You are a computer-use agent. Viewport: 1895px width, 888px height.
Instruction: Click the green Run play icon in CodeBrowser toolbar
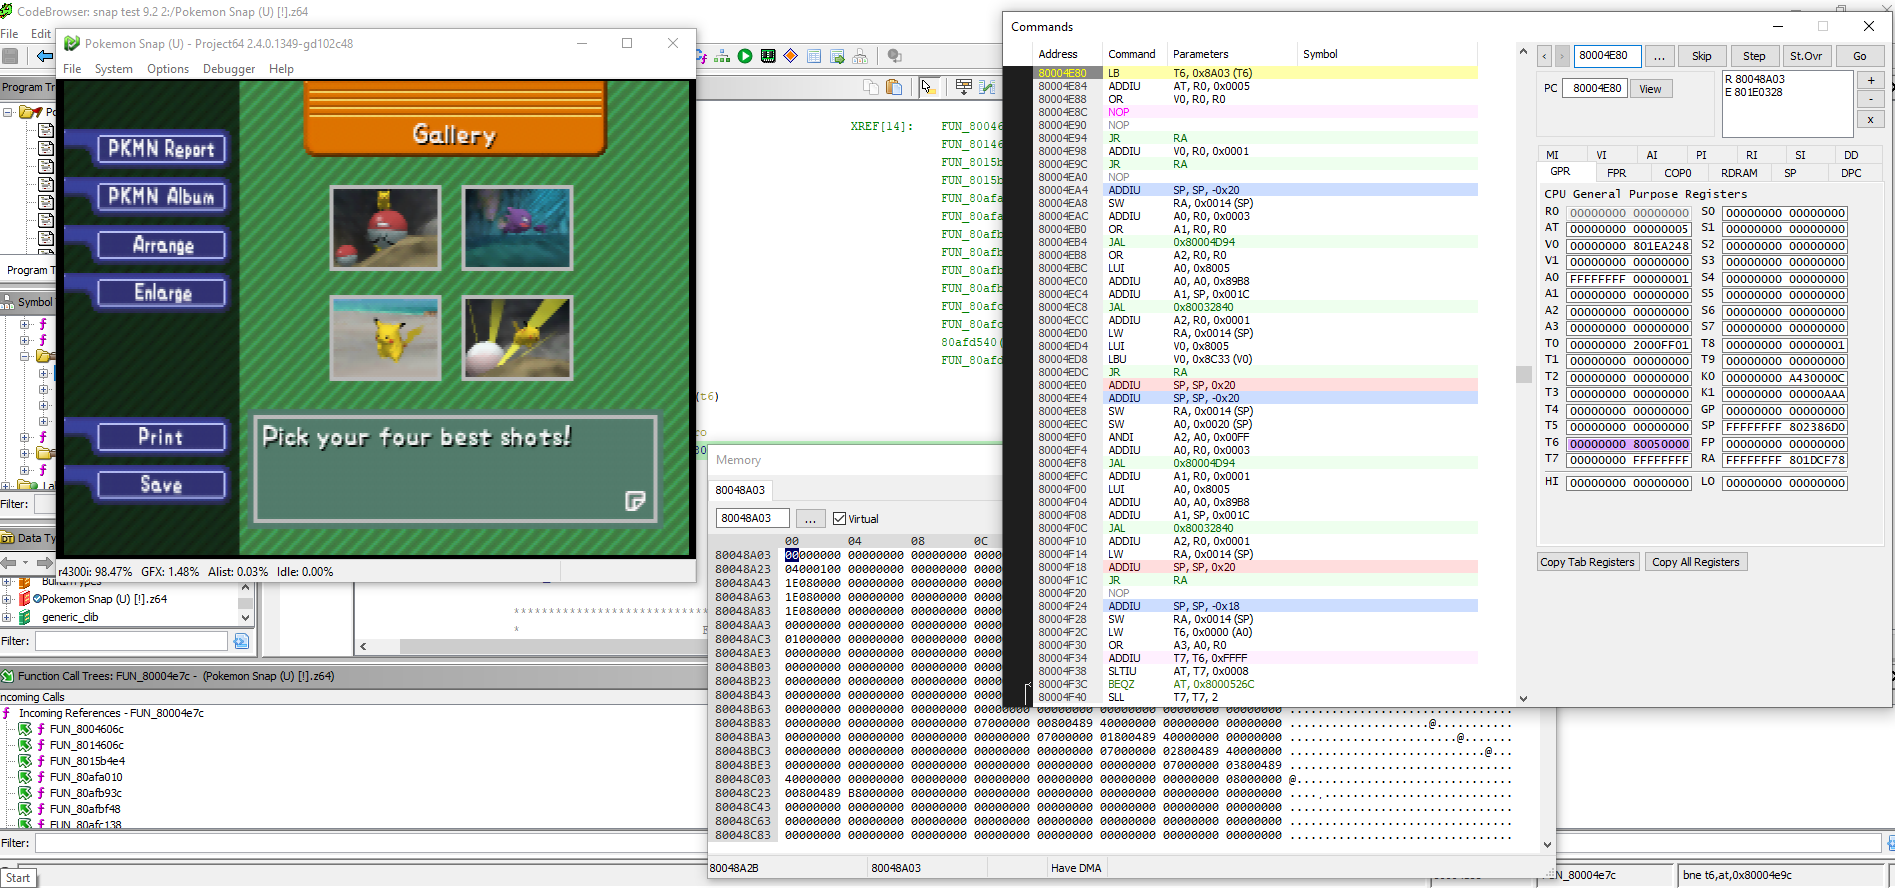745,56
